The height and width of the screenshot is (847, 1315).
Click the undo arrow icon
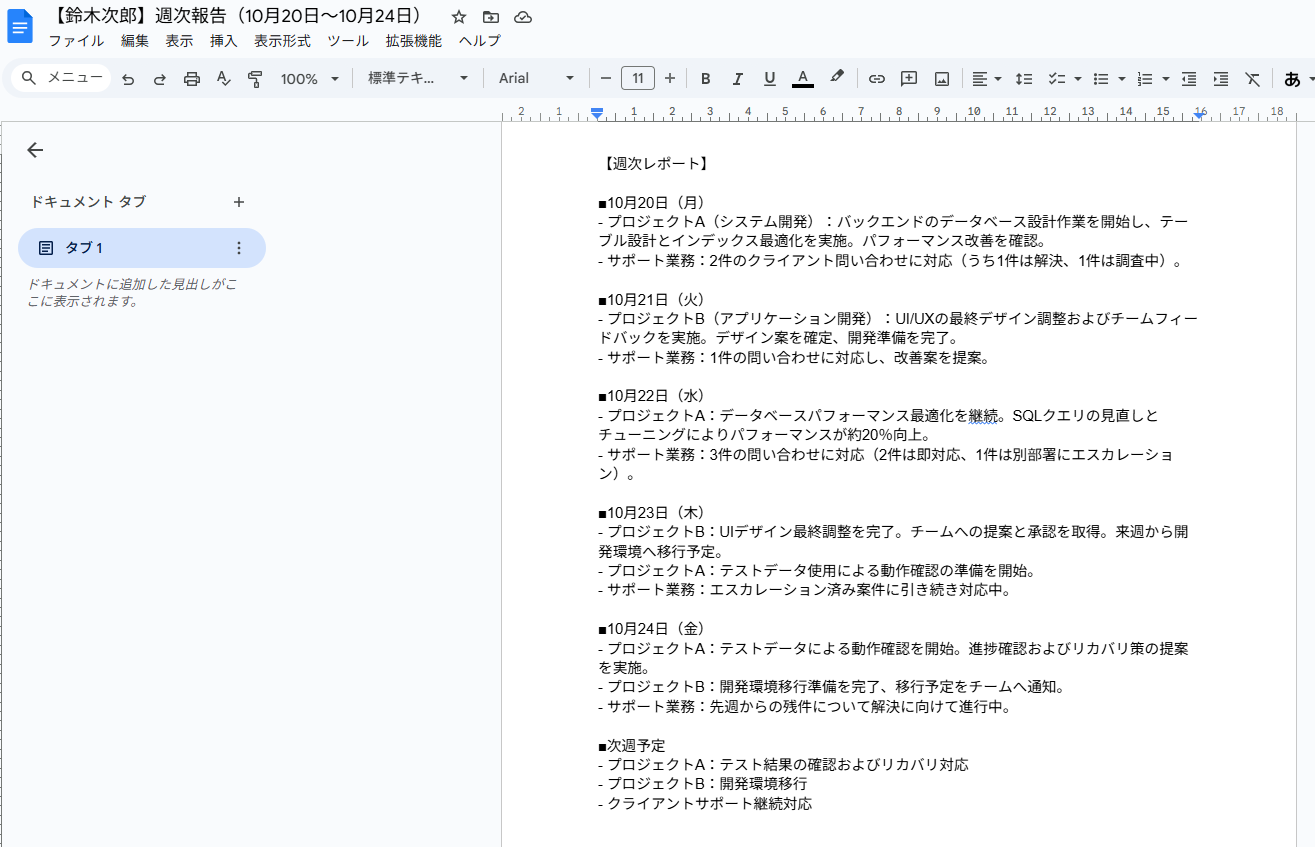click(128, 79)
